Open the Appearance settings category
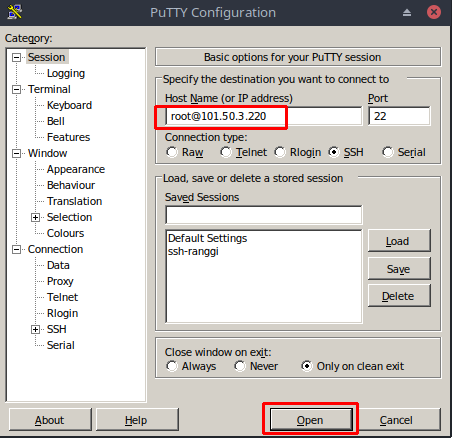 (76, 169)
